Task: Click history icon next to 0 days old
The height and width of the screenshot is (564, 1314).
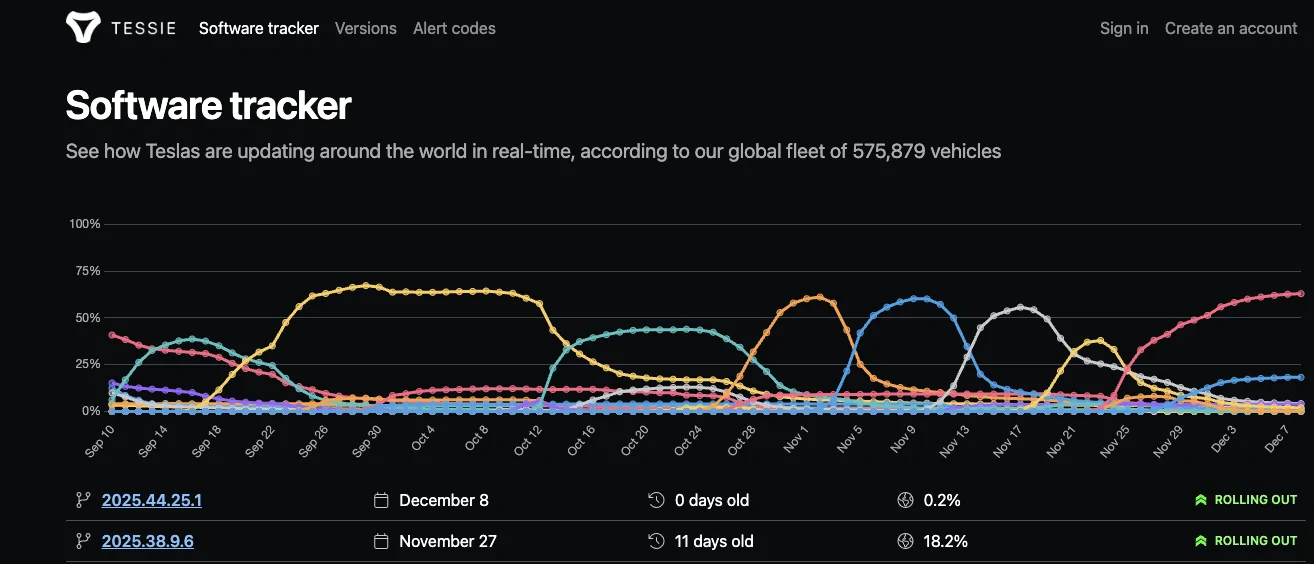Action: click(x=656, y=500)
